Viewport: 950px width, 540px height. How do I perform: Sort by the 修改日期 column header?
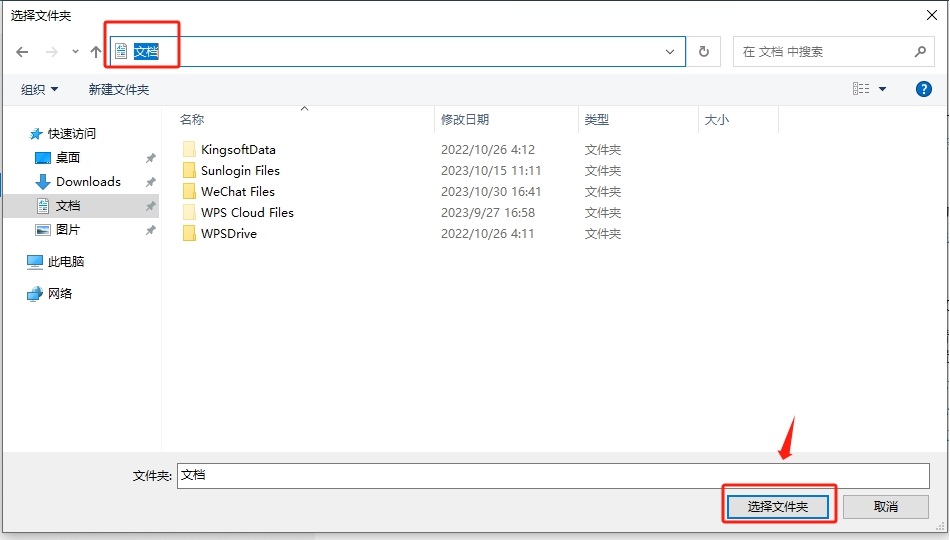pos(465,119)
